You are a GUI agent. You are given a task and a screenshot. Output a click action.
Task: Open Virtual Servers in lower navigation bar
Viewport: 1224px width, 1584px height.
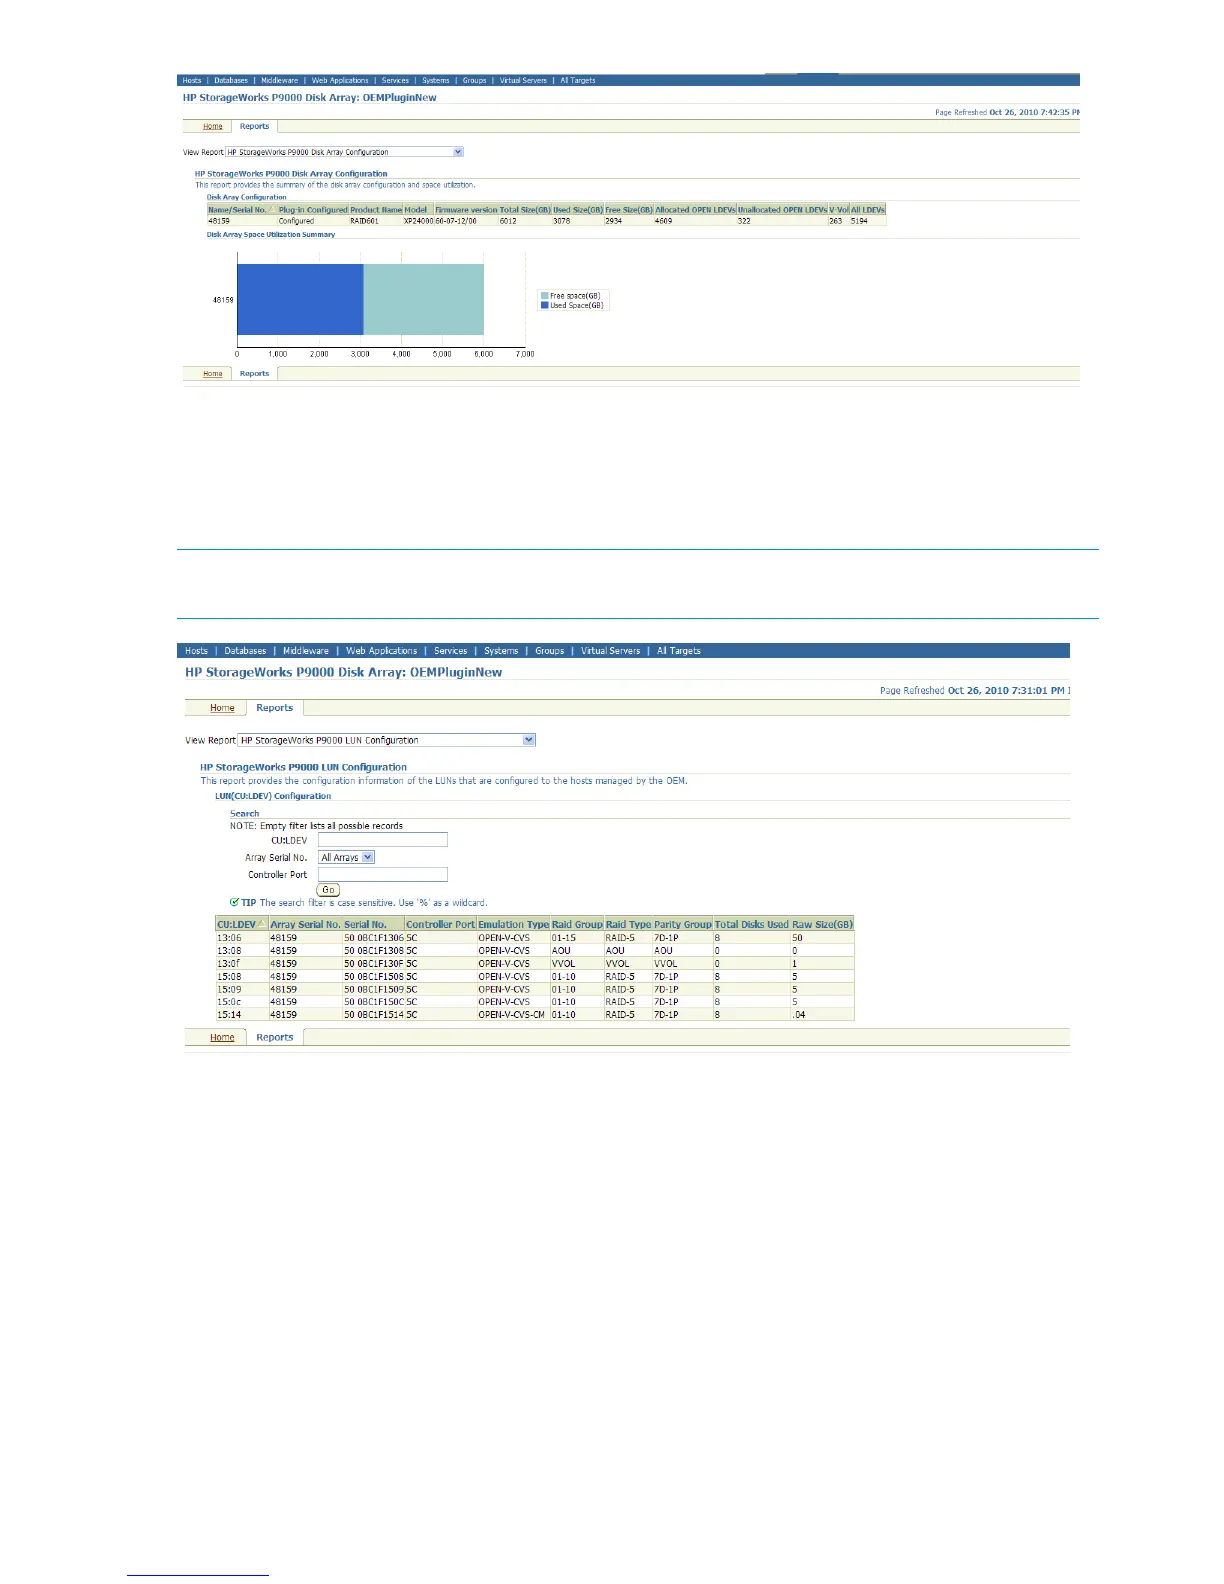[610, 651]
